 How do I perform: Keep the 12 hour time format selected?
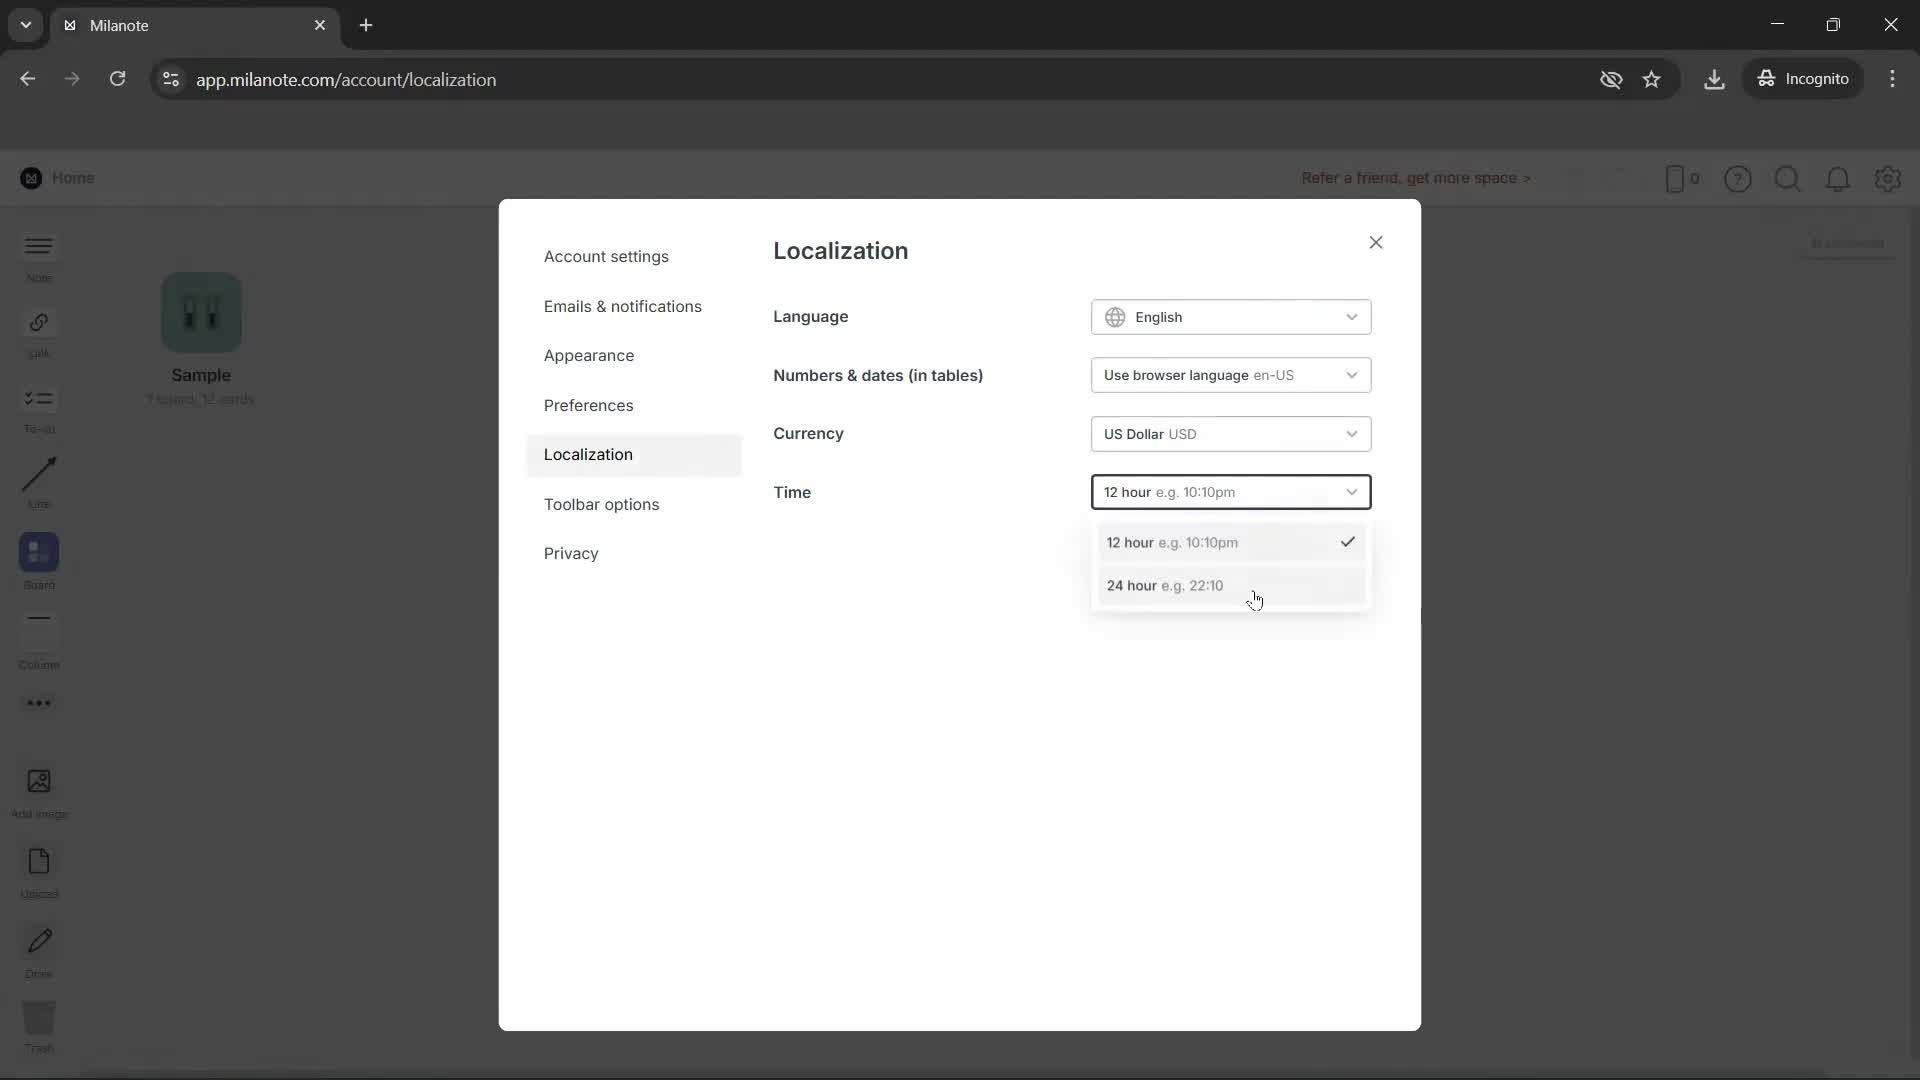point(1230,542)
